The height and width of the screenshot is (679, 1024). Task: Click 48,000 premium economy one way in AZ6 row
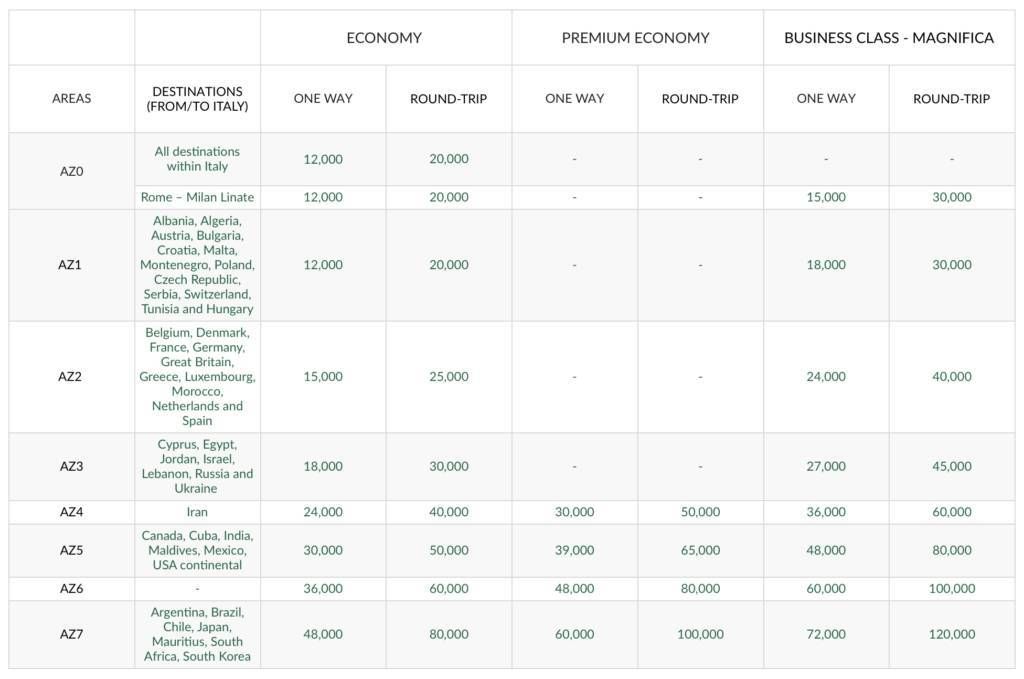click(575, 588)
